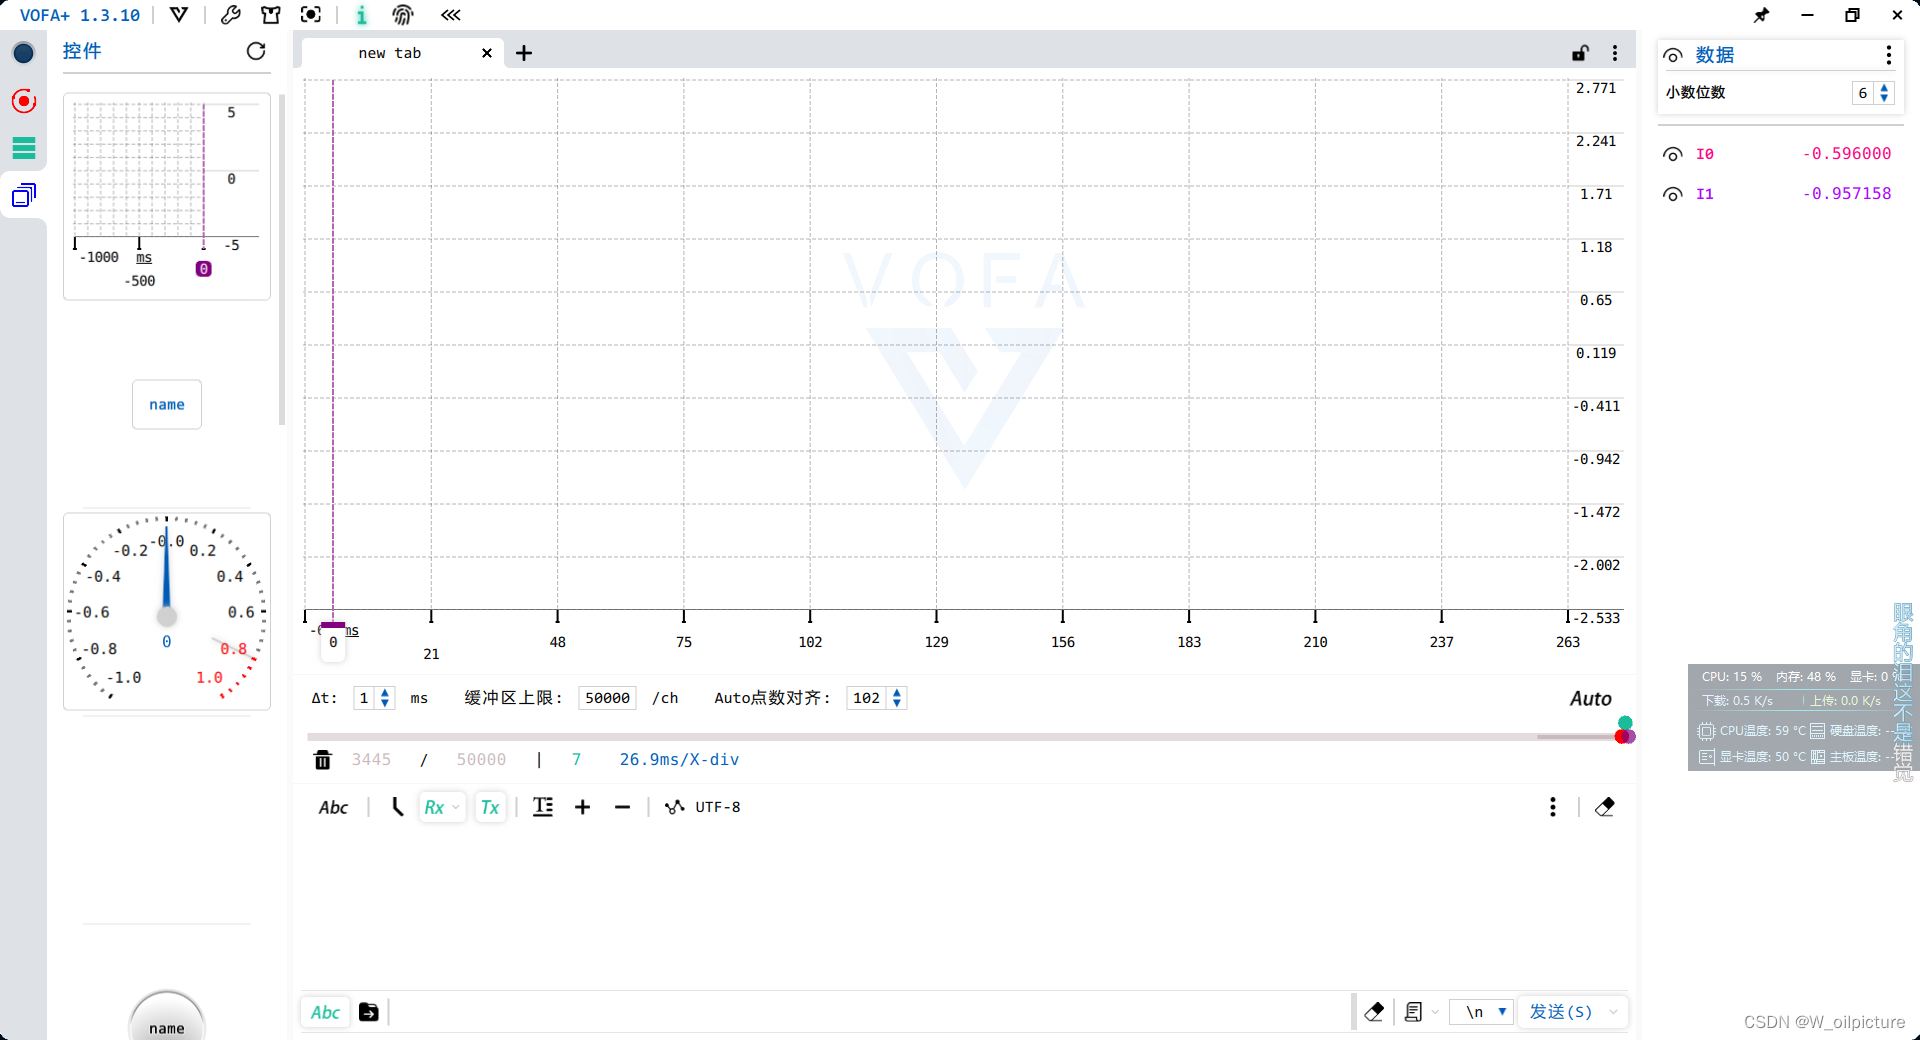
Task: Open the info icon
Action: [362, 15]
